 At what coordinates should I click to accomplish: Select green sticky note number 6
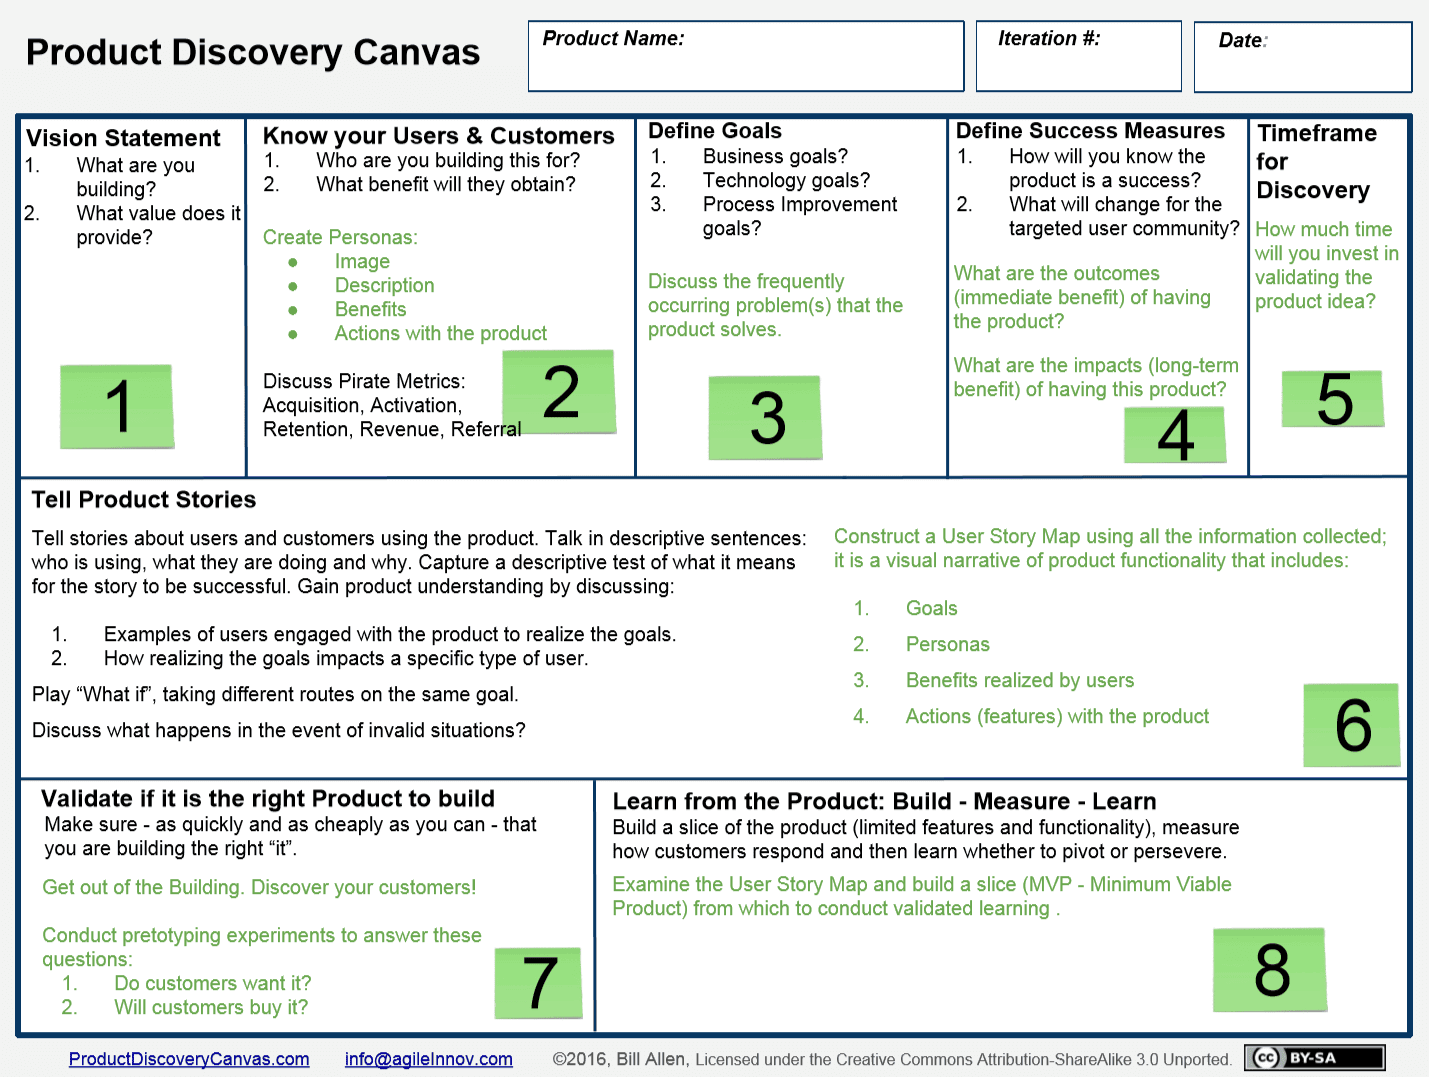coord(1352,725)
